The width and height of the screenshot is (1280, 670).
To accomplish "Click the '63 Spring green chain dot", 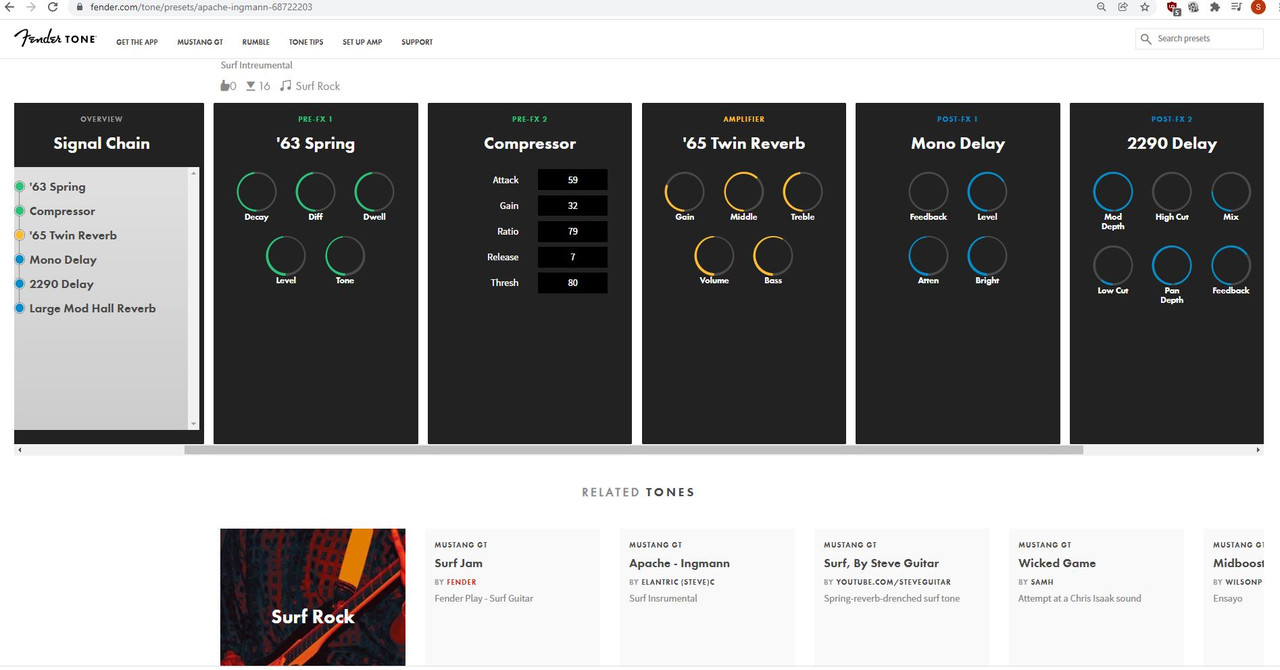I will point(19,187).
